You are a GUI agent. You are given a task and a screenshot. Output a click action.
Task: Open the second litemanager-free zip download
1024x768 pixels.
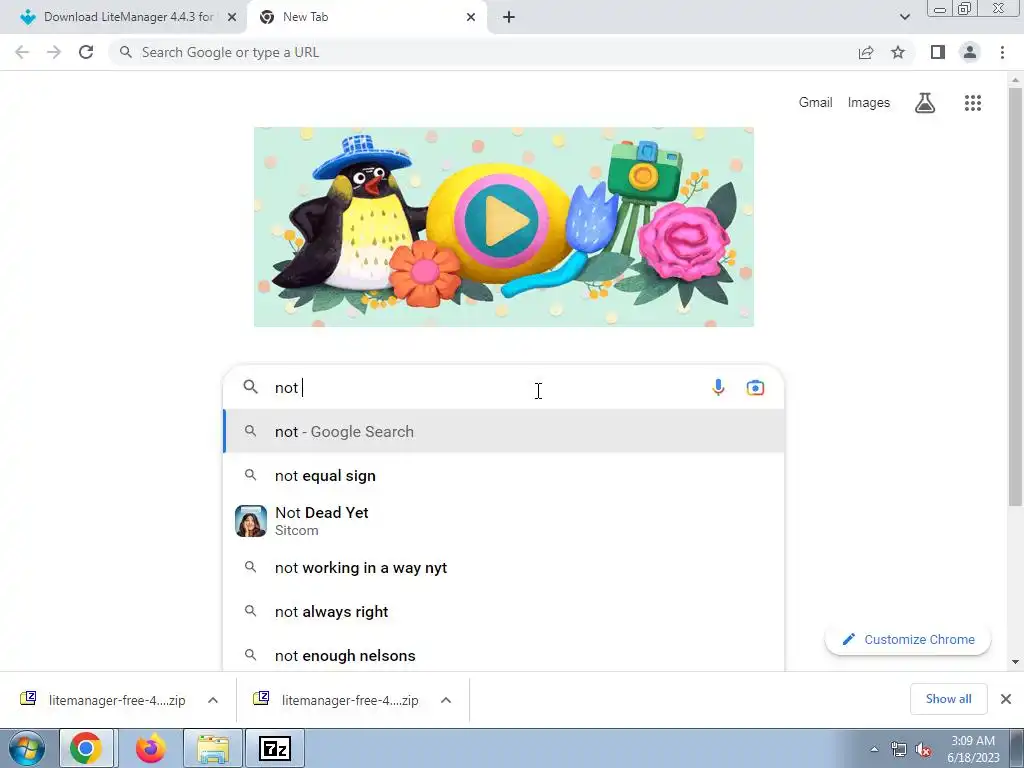[x=336, y=700]
